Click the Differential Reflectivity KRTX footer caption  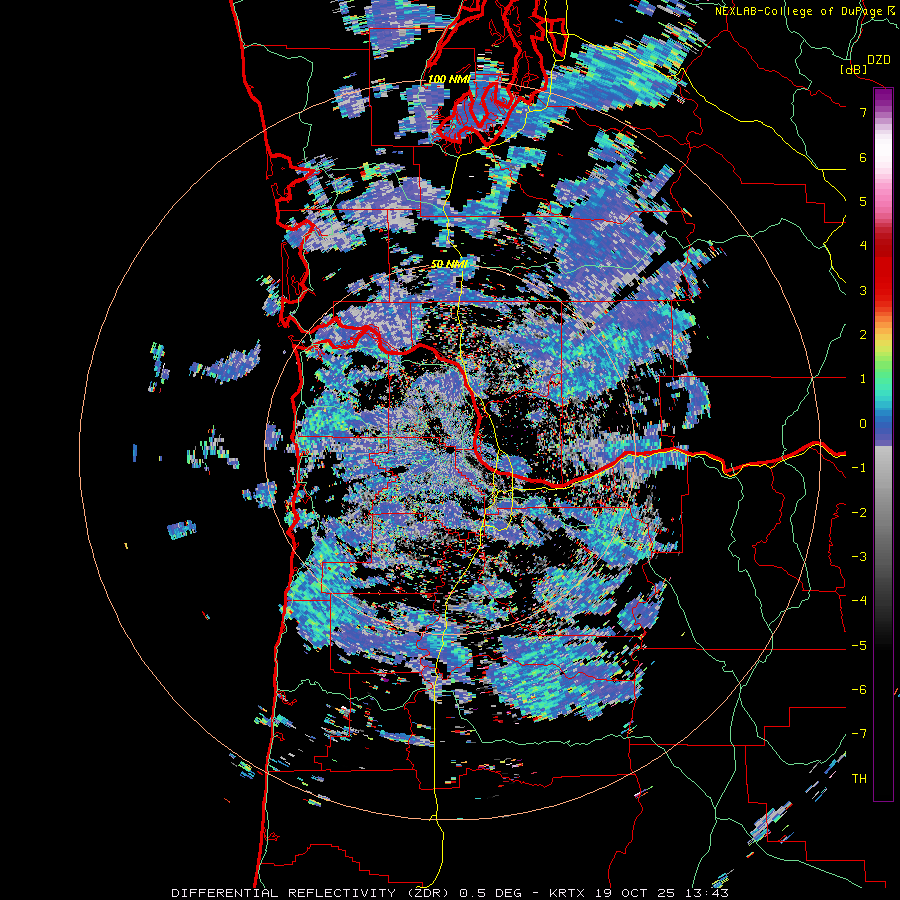(450, 893)
